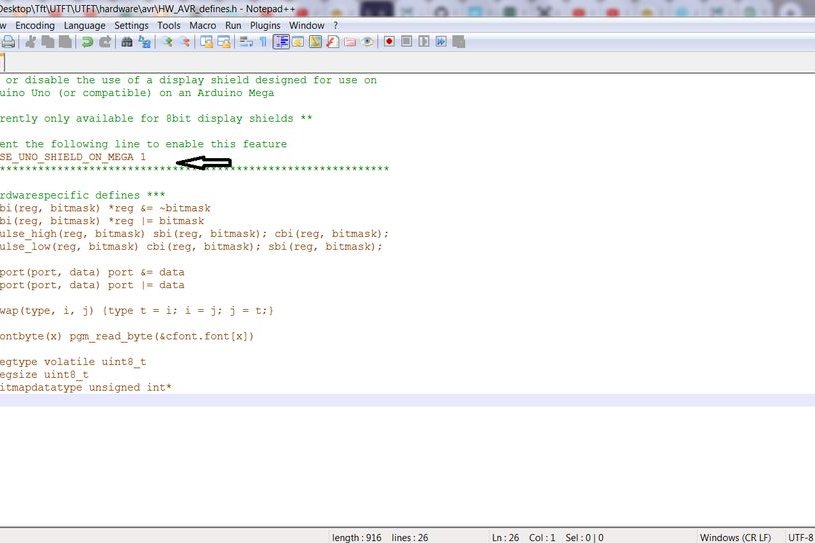
Task: Open the Macro menu
Action: tap(203, 25)
